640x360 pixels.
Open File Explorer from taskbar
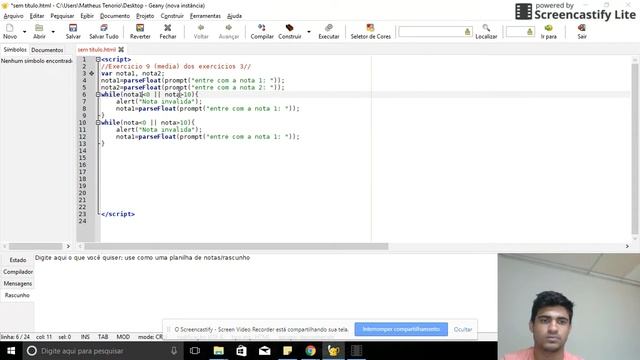pos(219,351)
